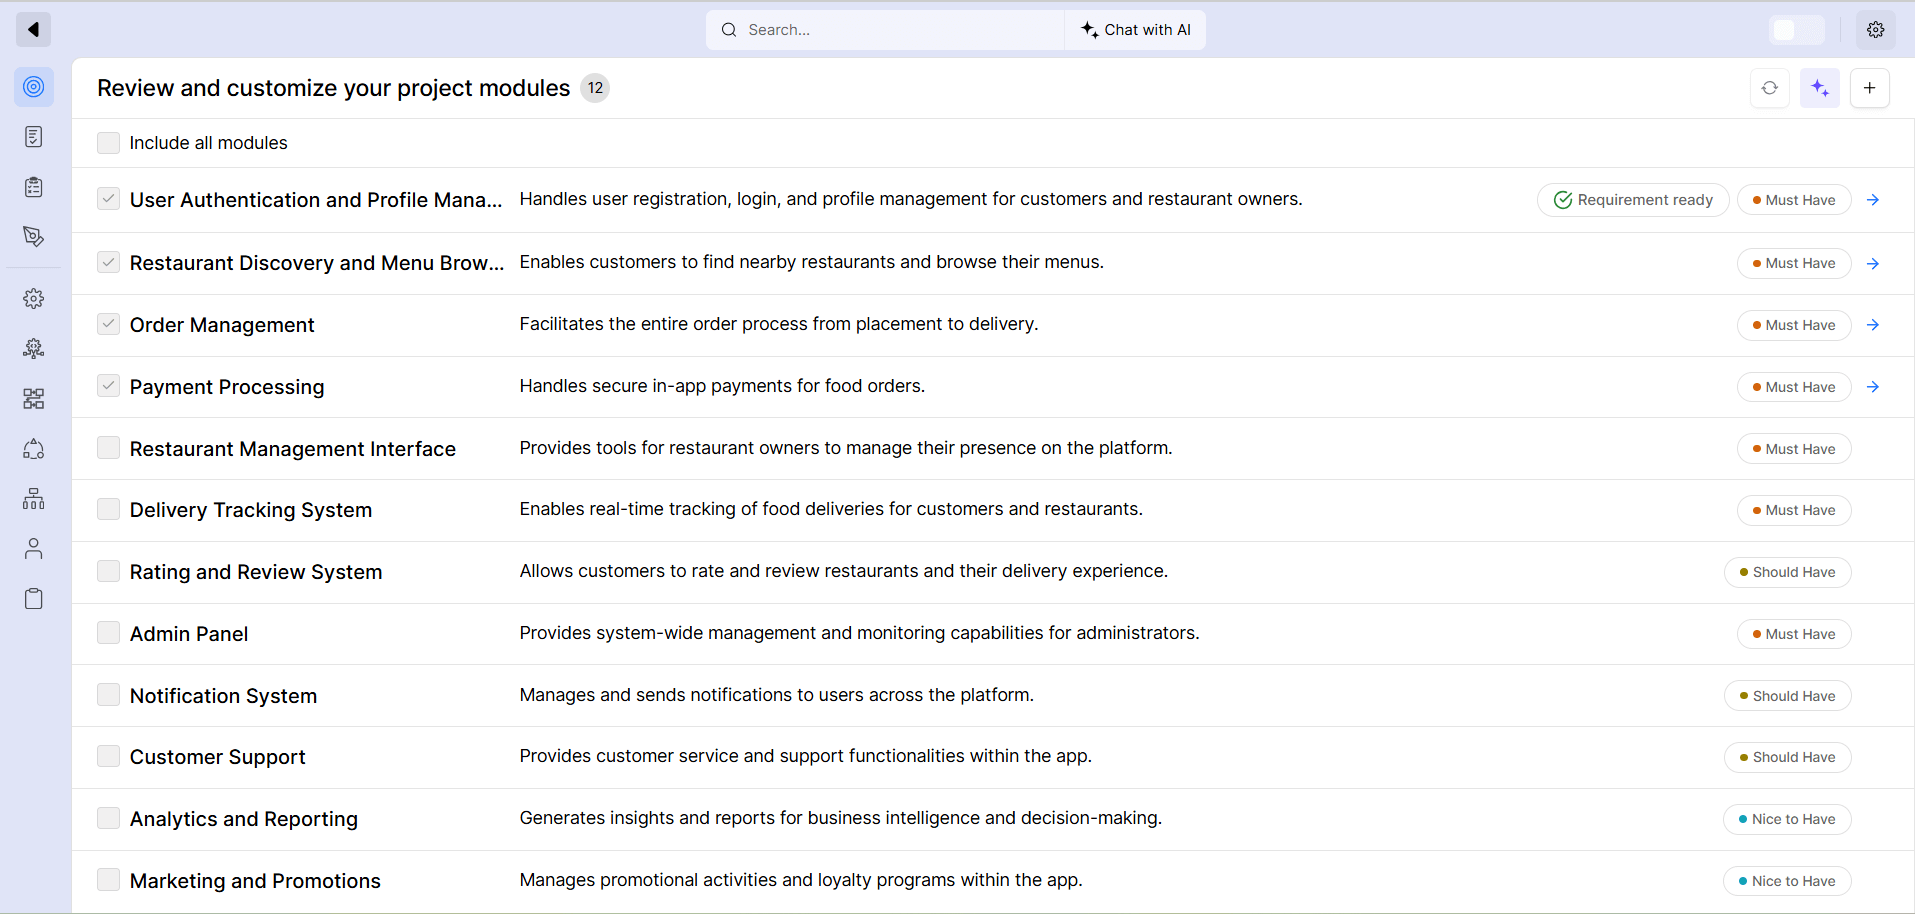Screen dimensions: 1915x914
Task: Click the Requirement ready badge
Action: coord(1633,200)
